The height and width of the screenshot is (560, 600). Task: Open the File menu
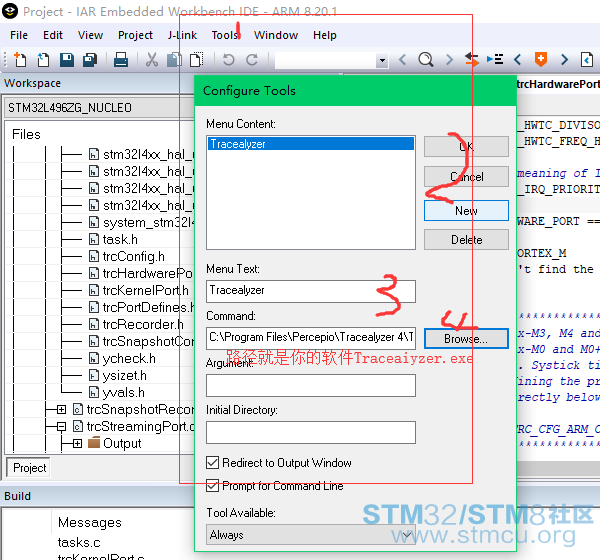pos(19,35)
